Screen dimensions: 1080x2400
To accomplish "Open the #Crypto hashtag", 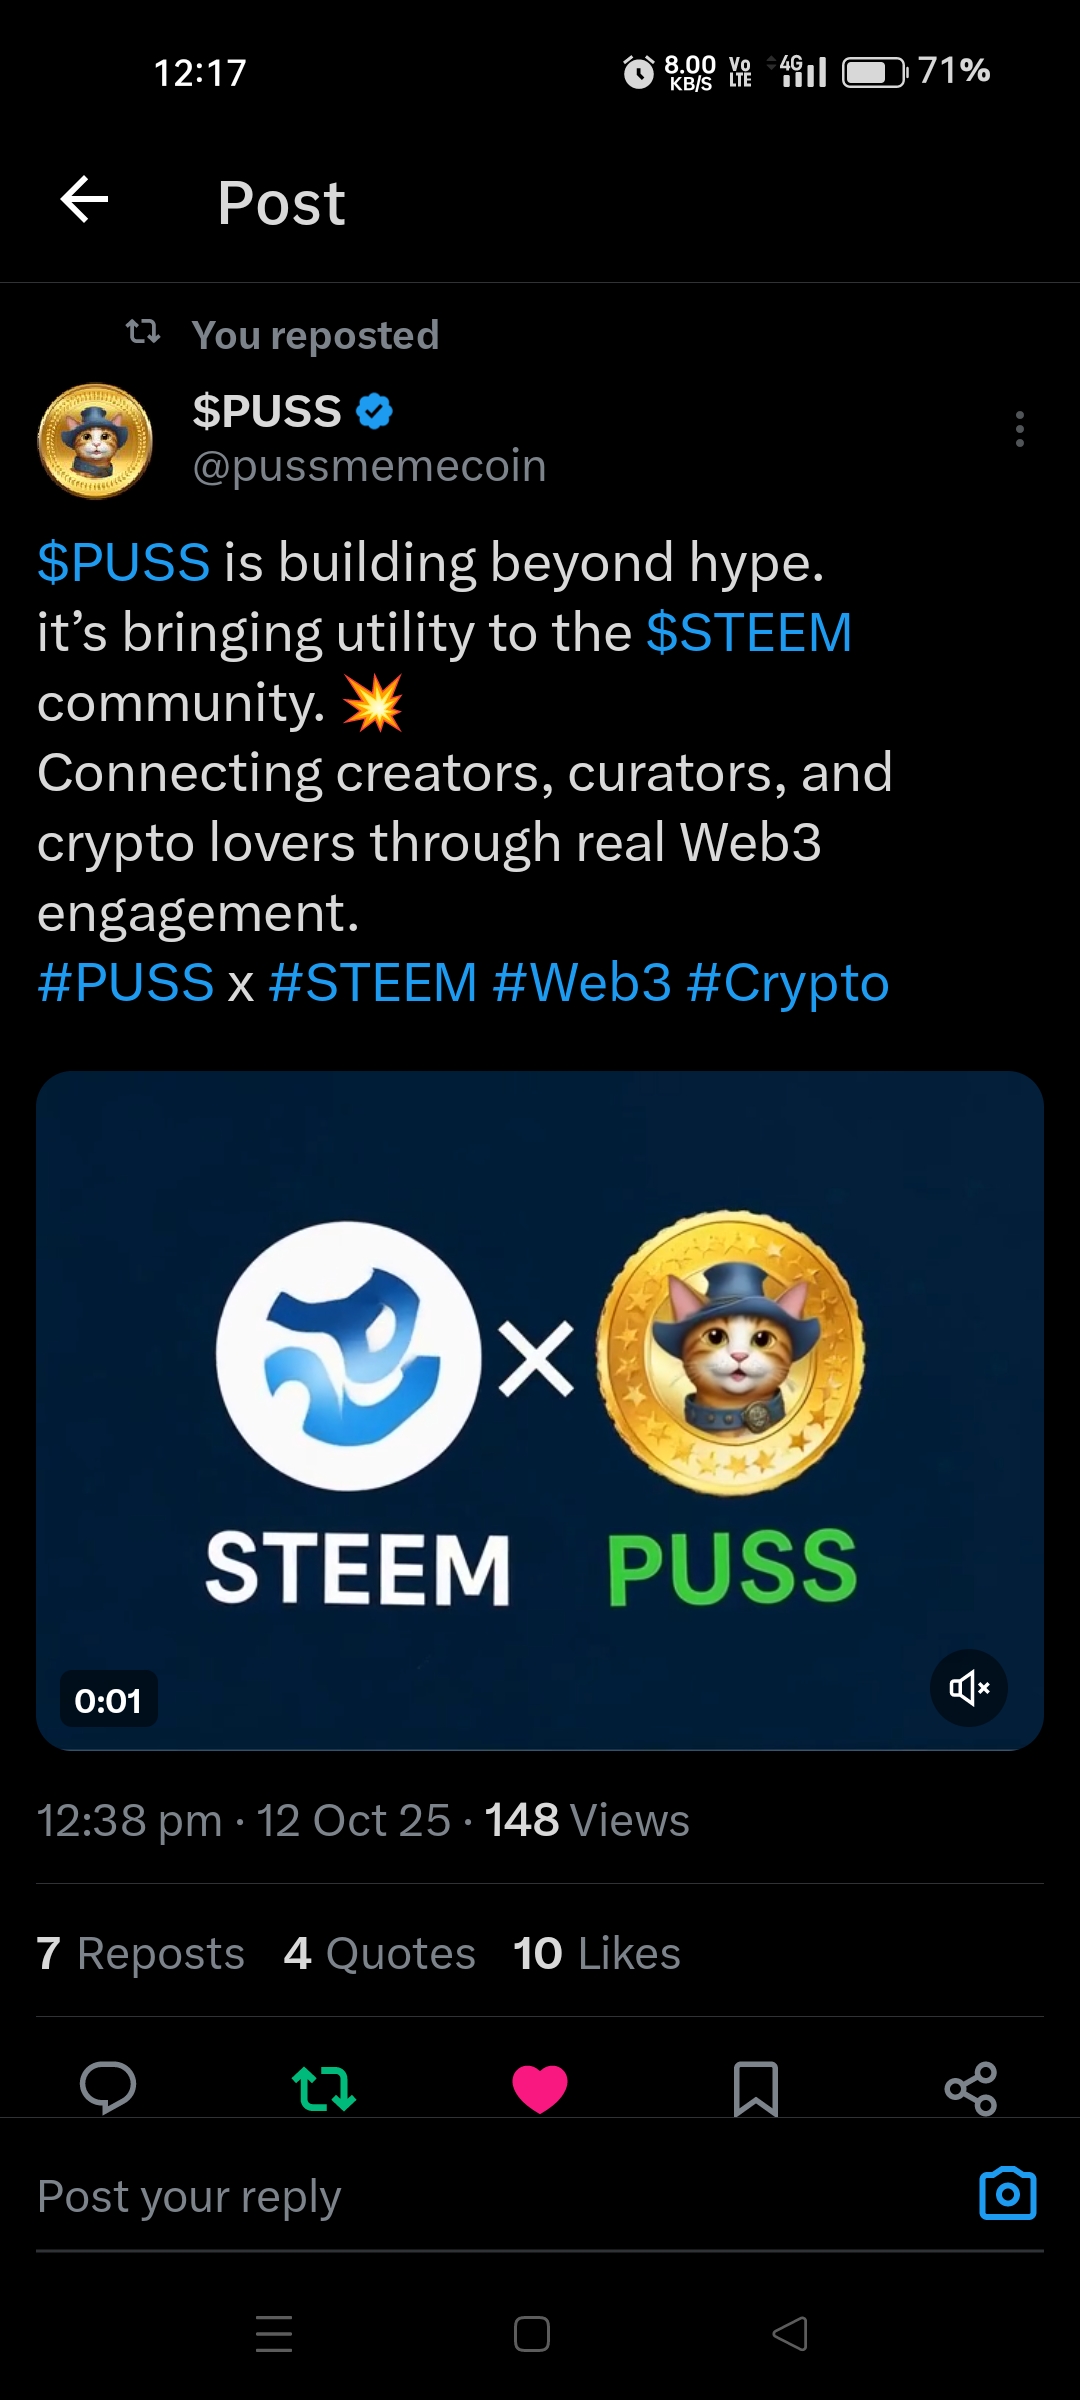I will coord(788,984).
